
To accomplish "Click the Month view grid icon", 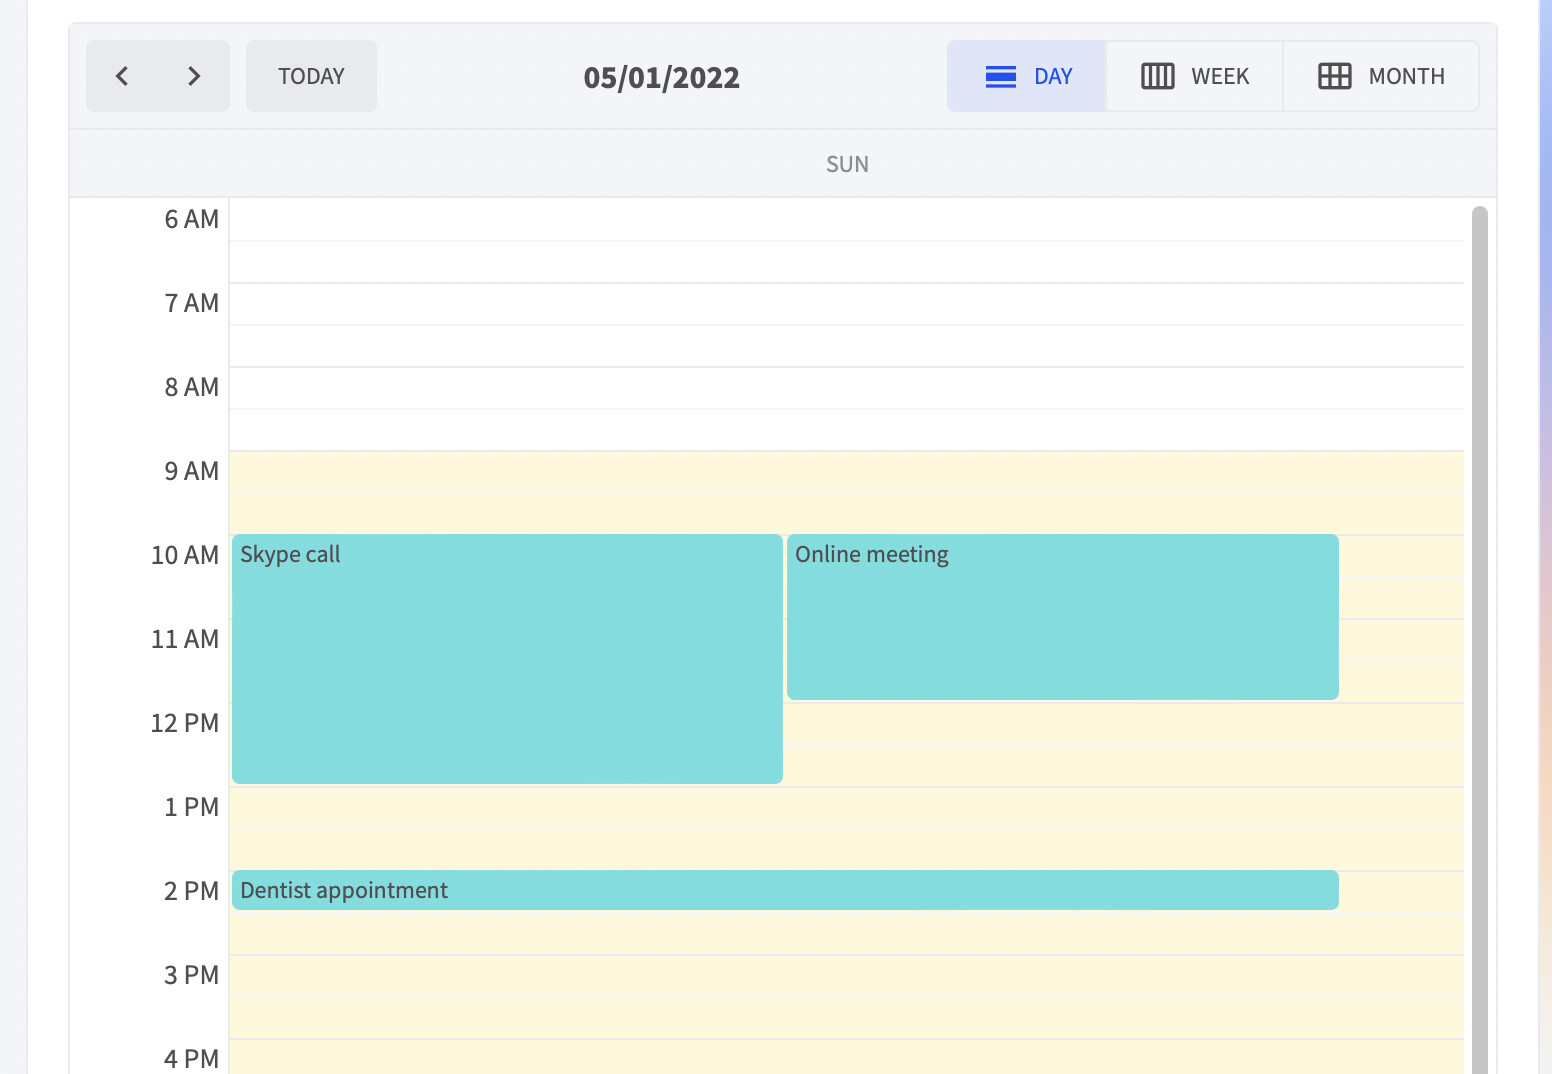I will tap(1335, 76).
